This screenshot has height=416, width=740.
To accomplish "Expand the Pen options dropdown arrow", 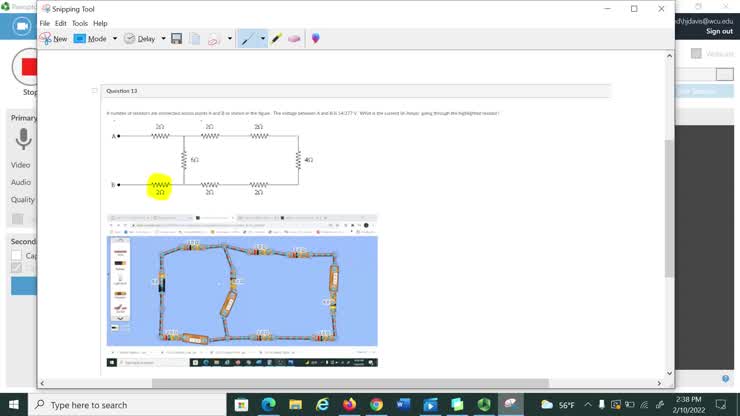I will [263, 39].
